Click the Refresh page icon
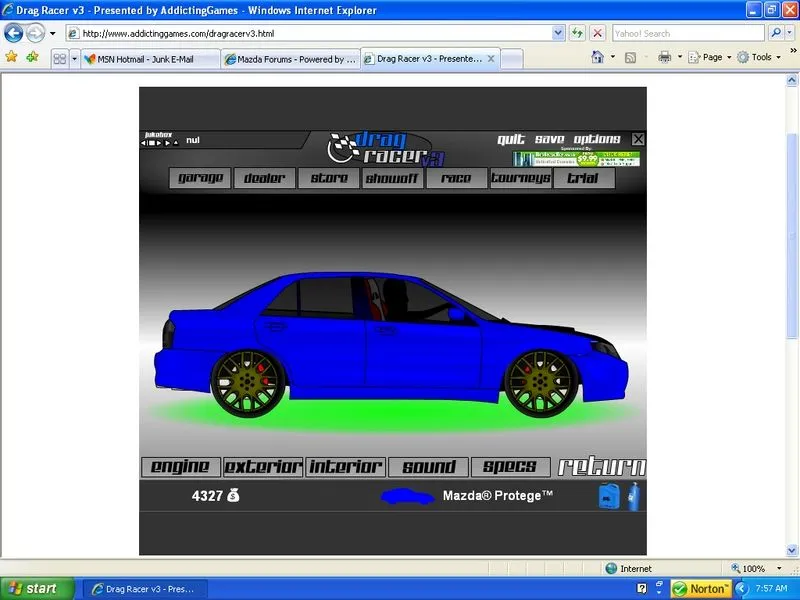Screen dimensions: 800x600 tap(578, 33)
